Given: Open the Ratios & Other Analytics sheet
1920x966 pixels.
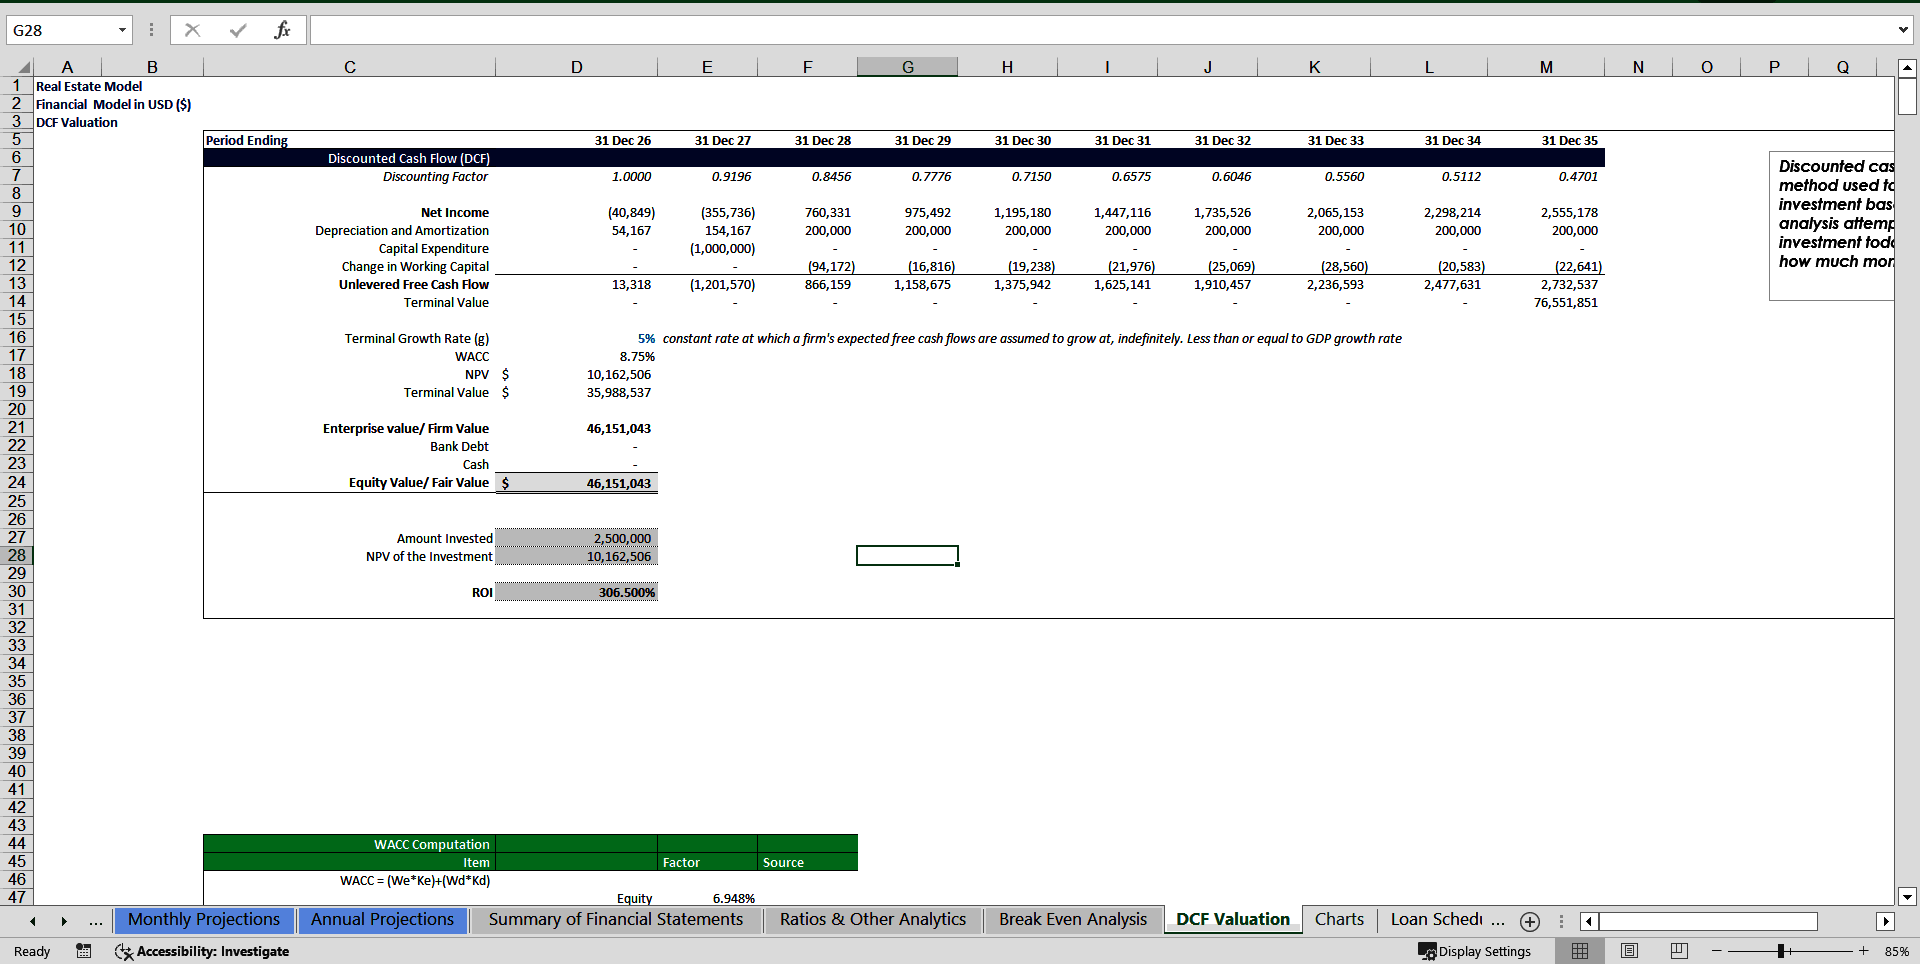Looking at the screenshot, I should (873, 920).
